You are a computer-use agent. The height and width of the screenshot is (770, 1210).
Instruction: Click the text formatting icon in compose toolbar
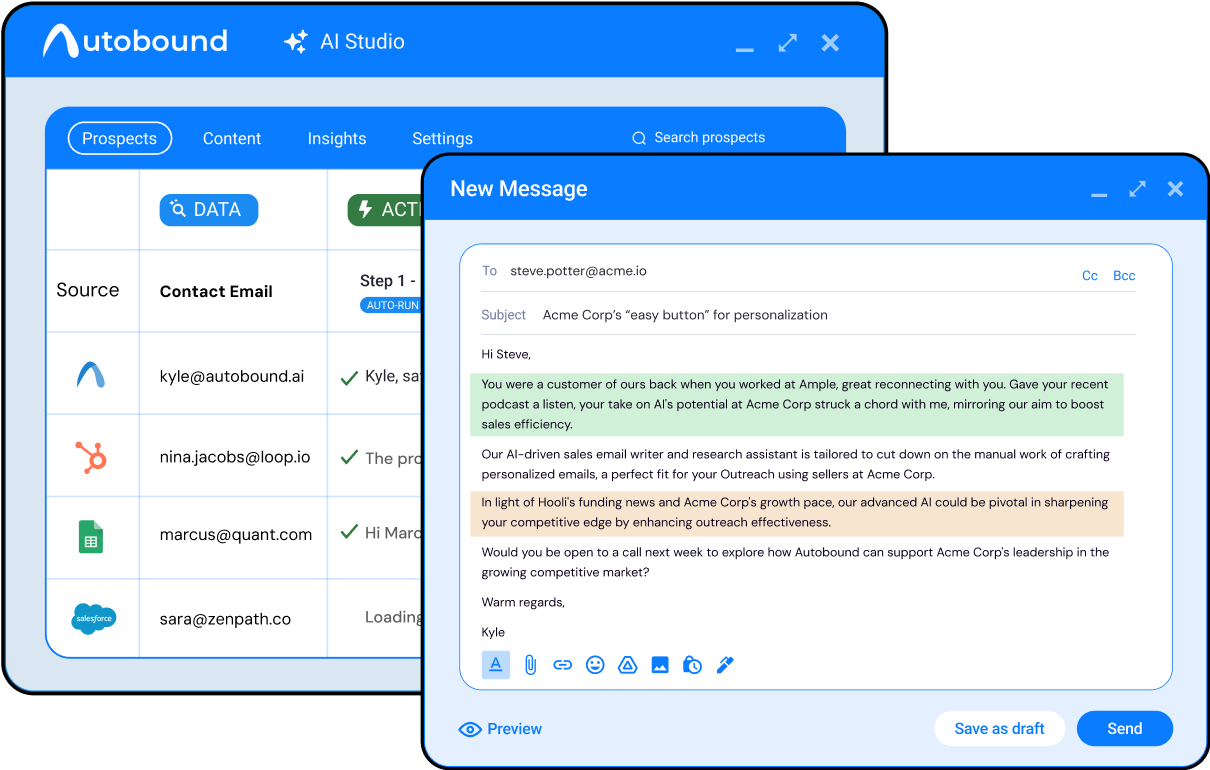[496, 665]
